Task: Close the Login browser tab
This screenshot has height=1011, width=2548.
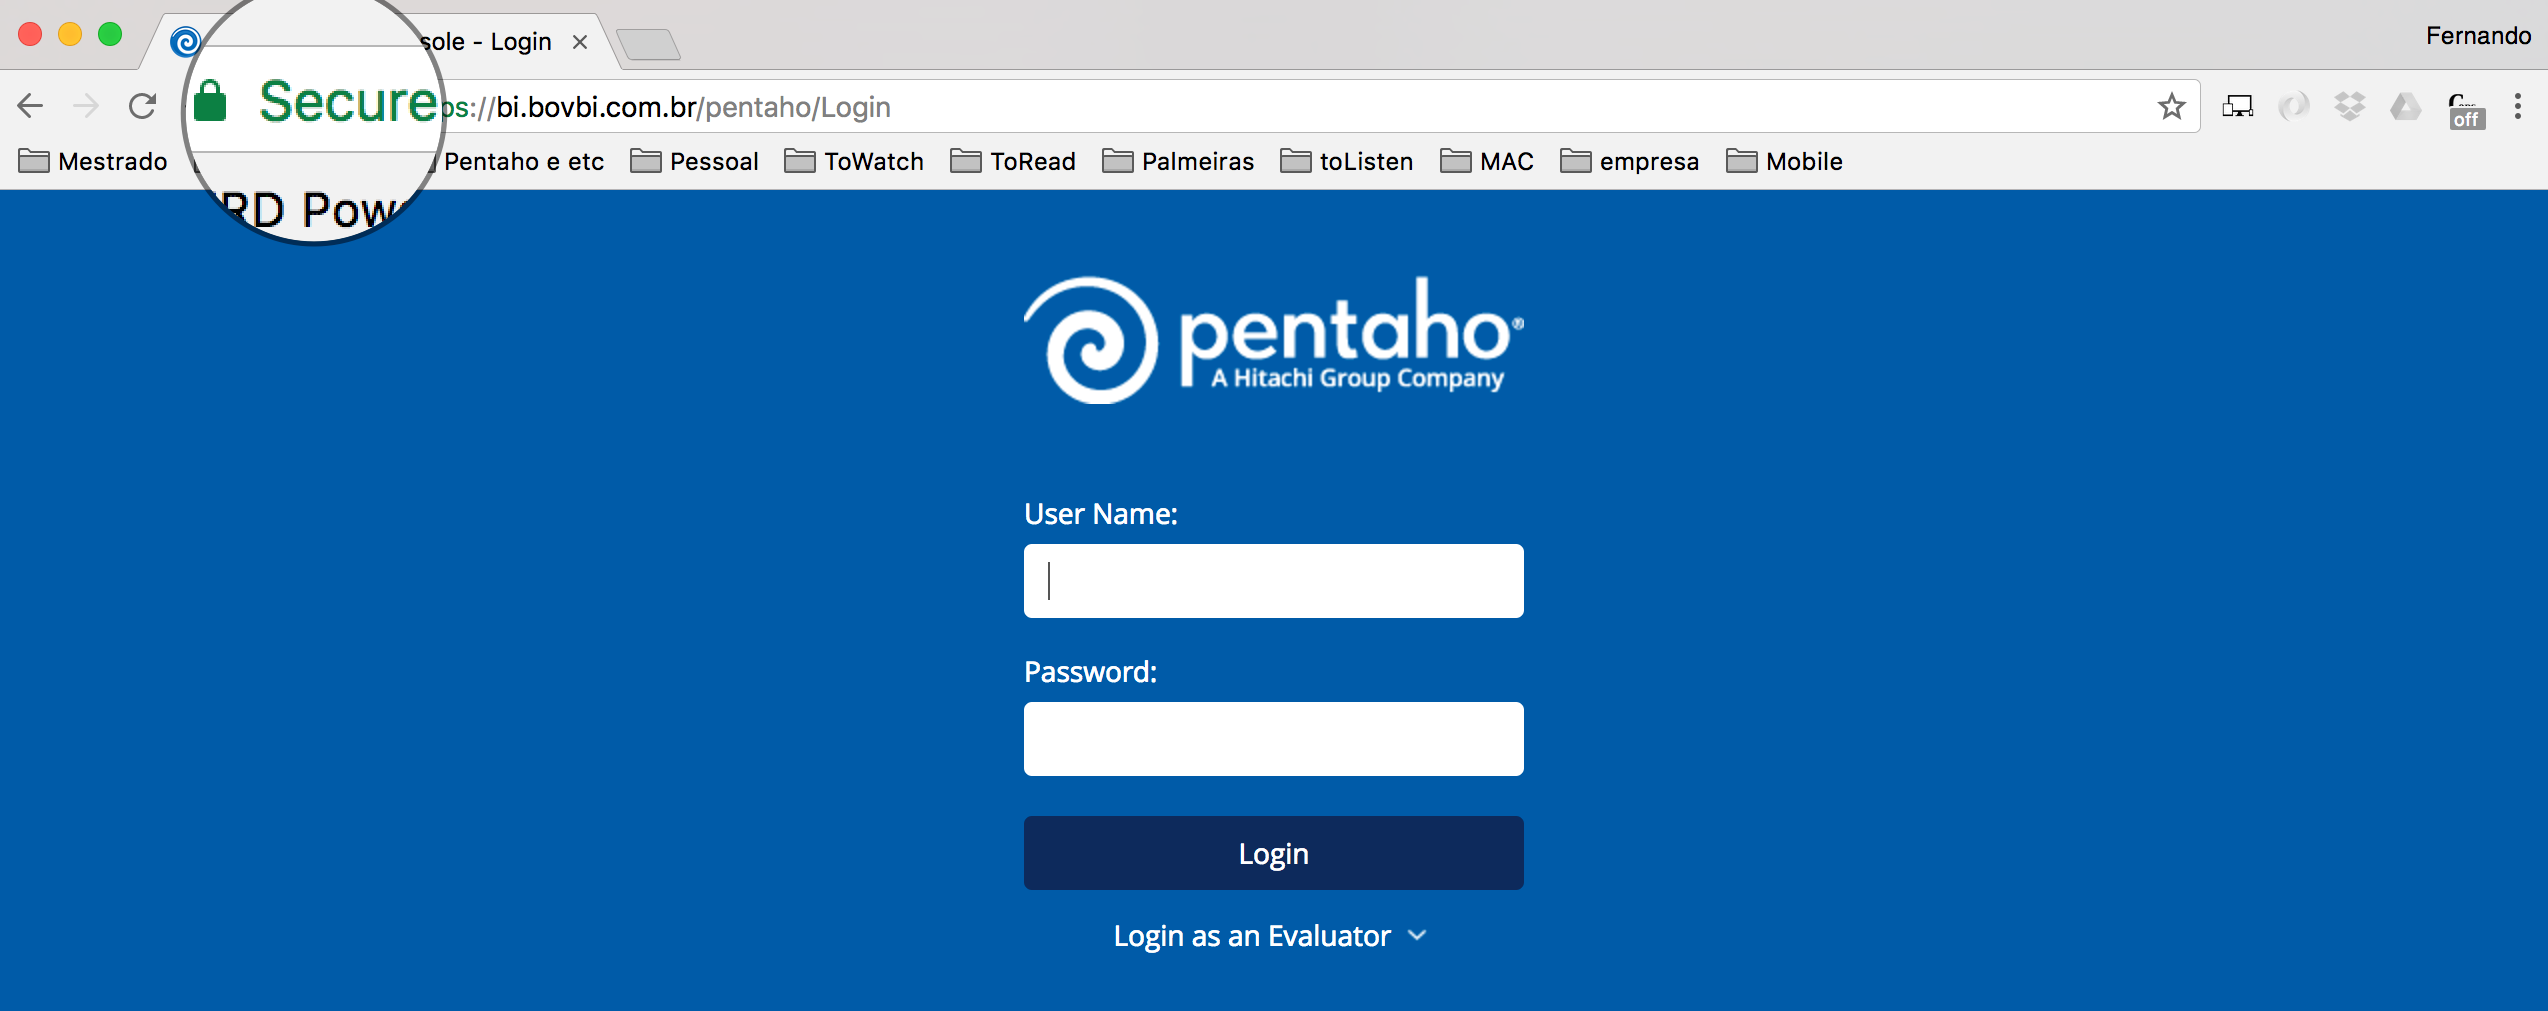Action: pos(579,42)
